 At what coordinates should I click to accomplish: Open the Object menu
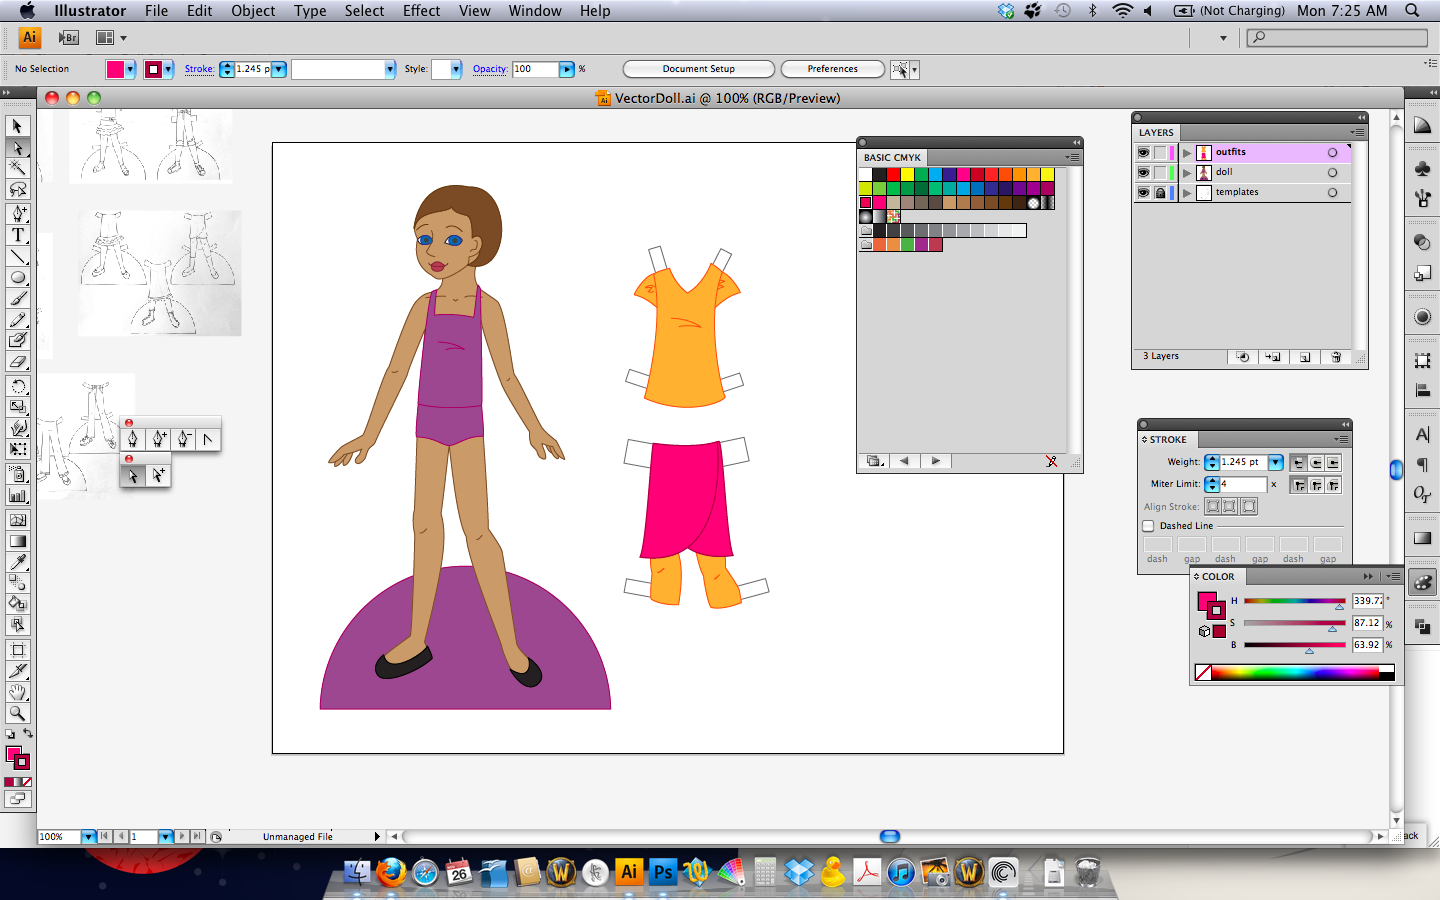coord(253,11)
